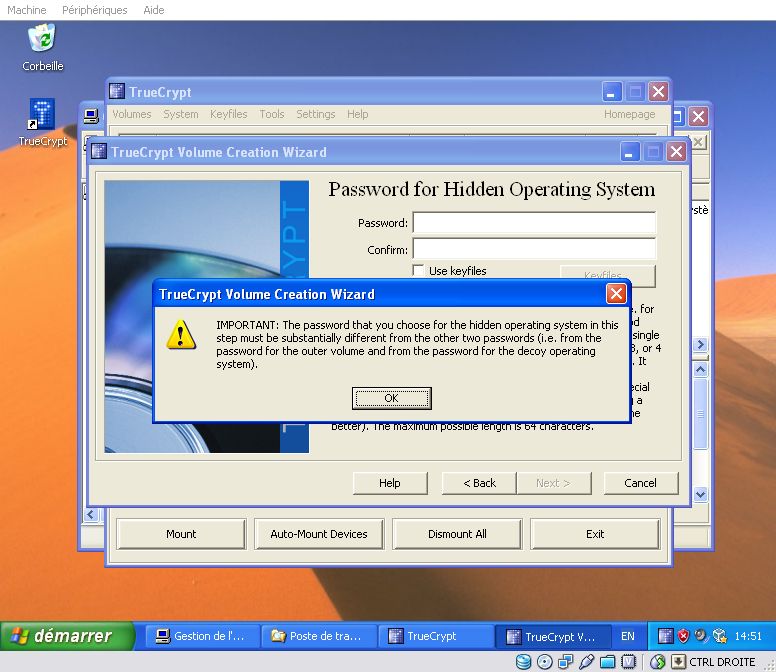Open the Périphériques menu
This screenshot has height=672, width=776.
95,10
